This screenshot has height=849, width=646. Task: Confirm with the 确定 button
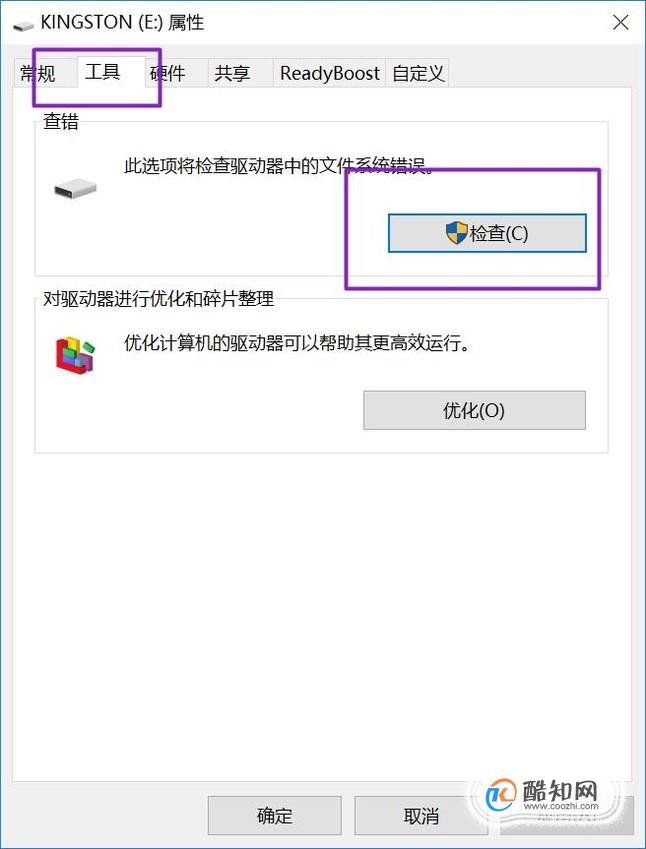[275, 815]
